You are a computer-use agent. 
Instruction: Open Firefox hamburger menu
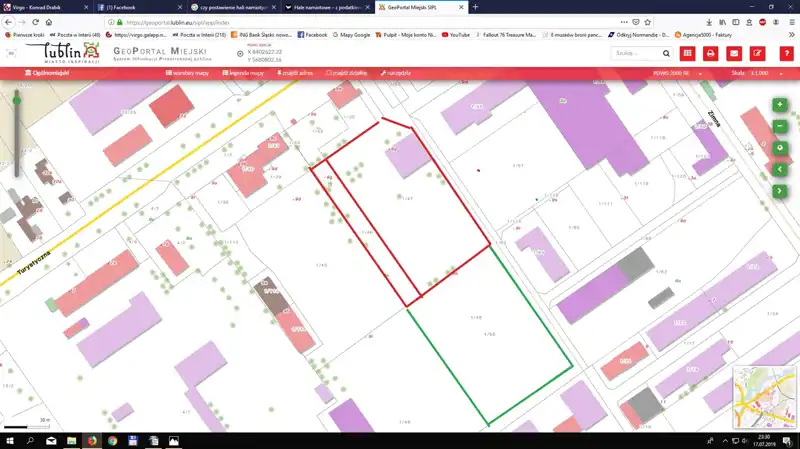792,22
